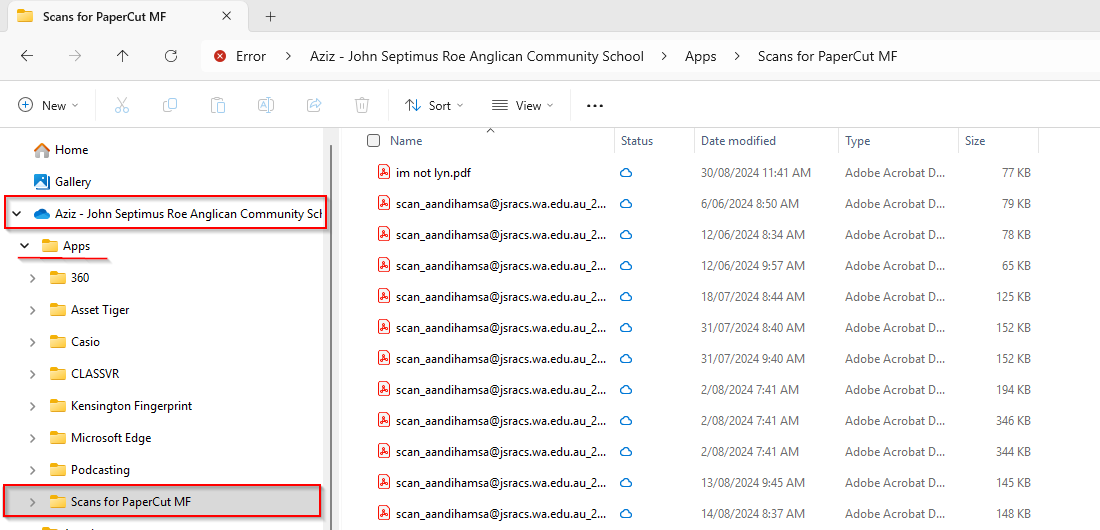Navigate to Apps in breadcrumb path
Image resolution: width=1100 pixels, height=530 pixels.
pyautogui.click(x=700, y=56)
